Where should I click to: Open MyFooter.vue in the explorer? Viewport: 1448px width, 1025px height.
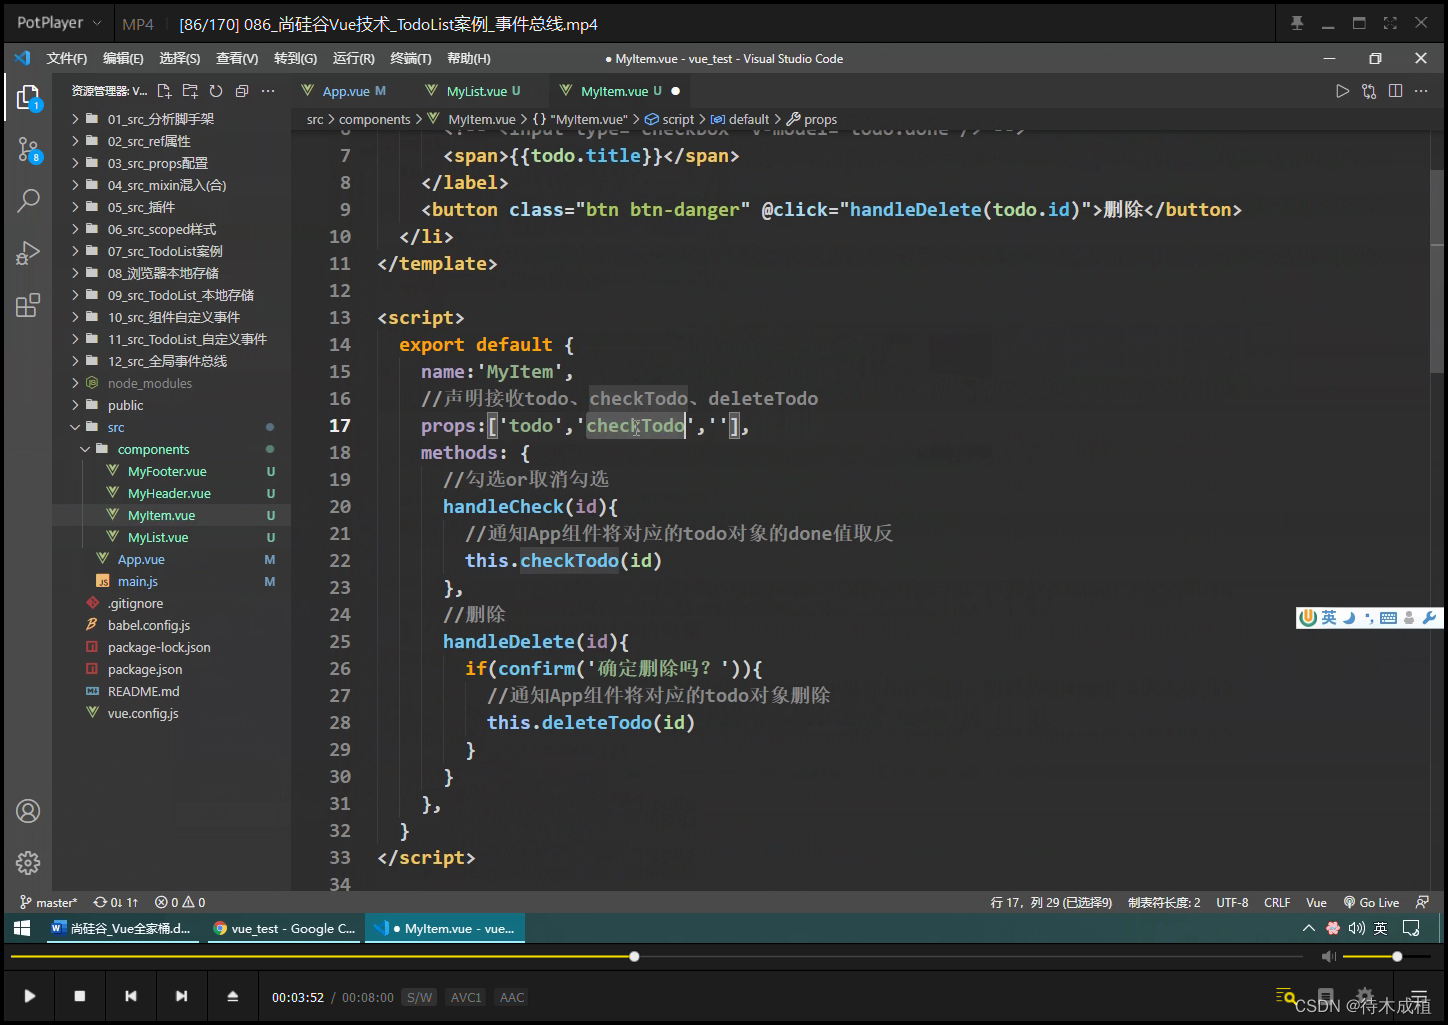tap(167, 471)
